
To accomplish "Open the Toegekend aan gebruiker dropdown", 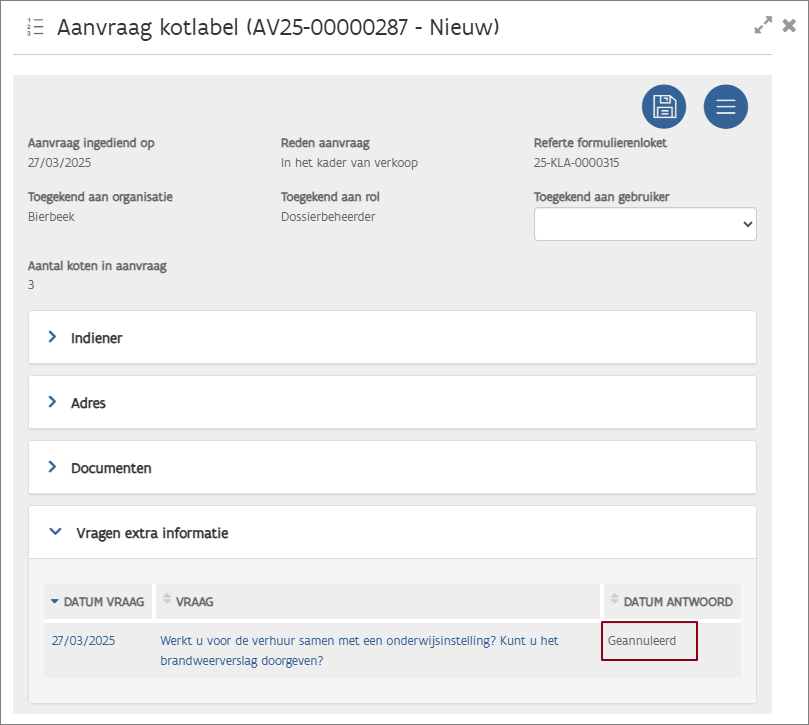I will pos(645,225).
